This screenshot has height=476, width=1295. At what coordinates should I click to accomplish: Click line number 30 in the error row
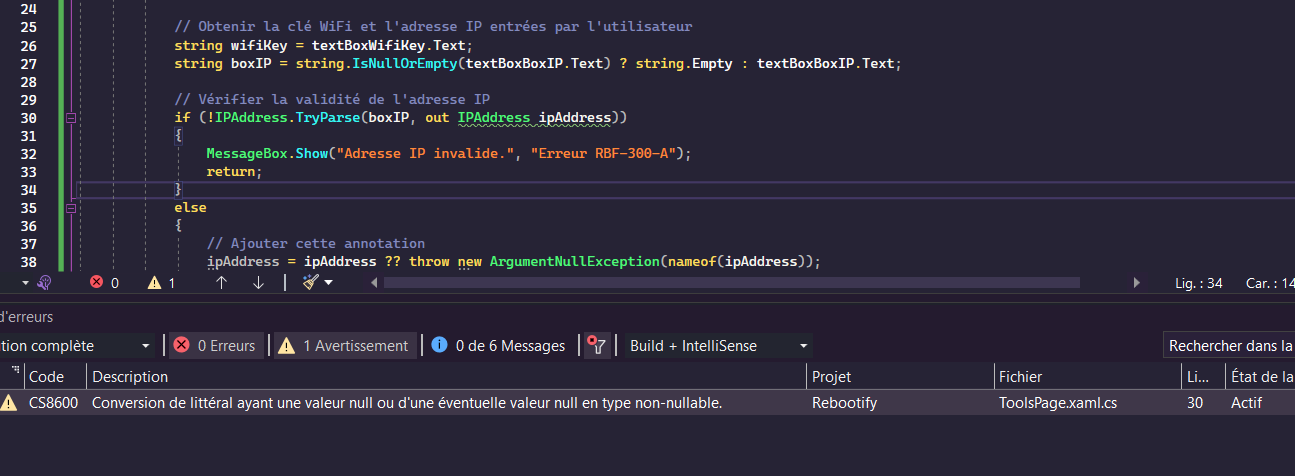(x=1195, y=403)
